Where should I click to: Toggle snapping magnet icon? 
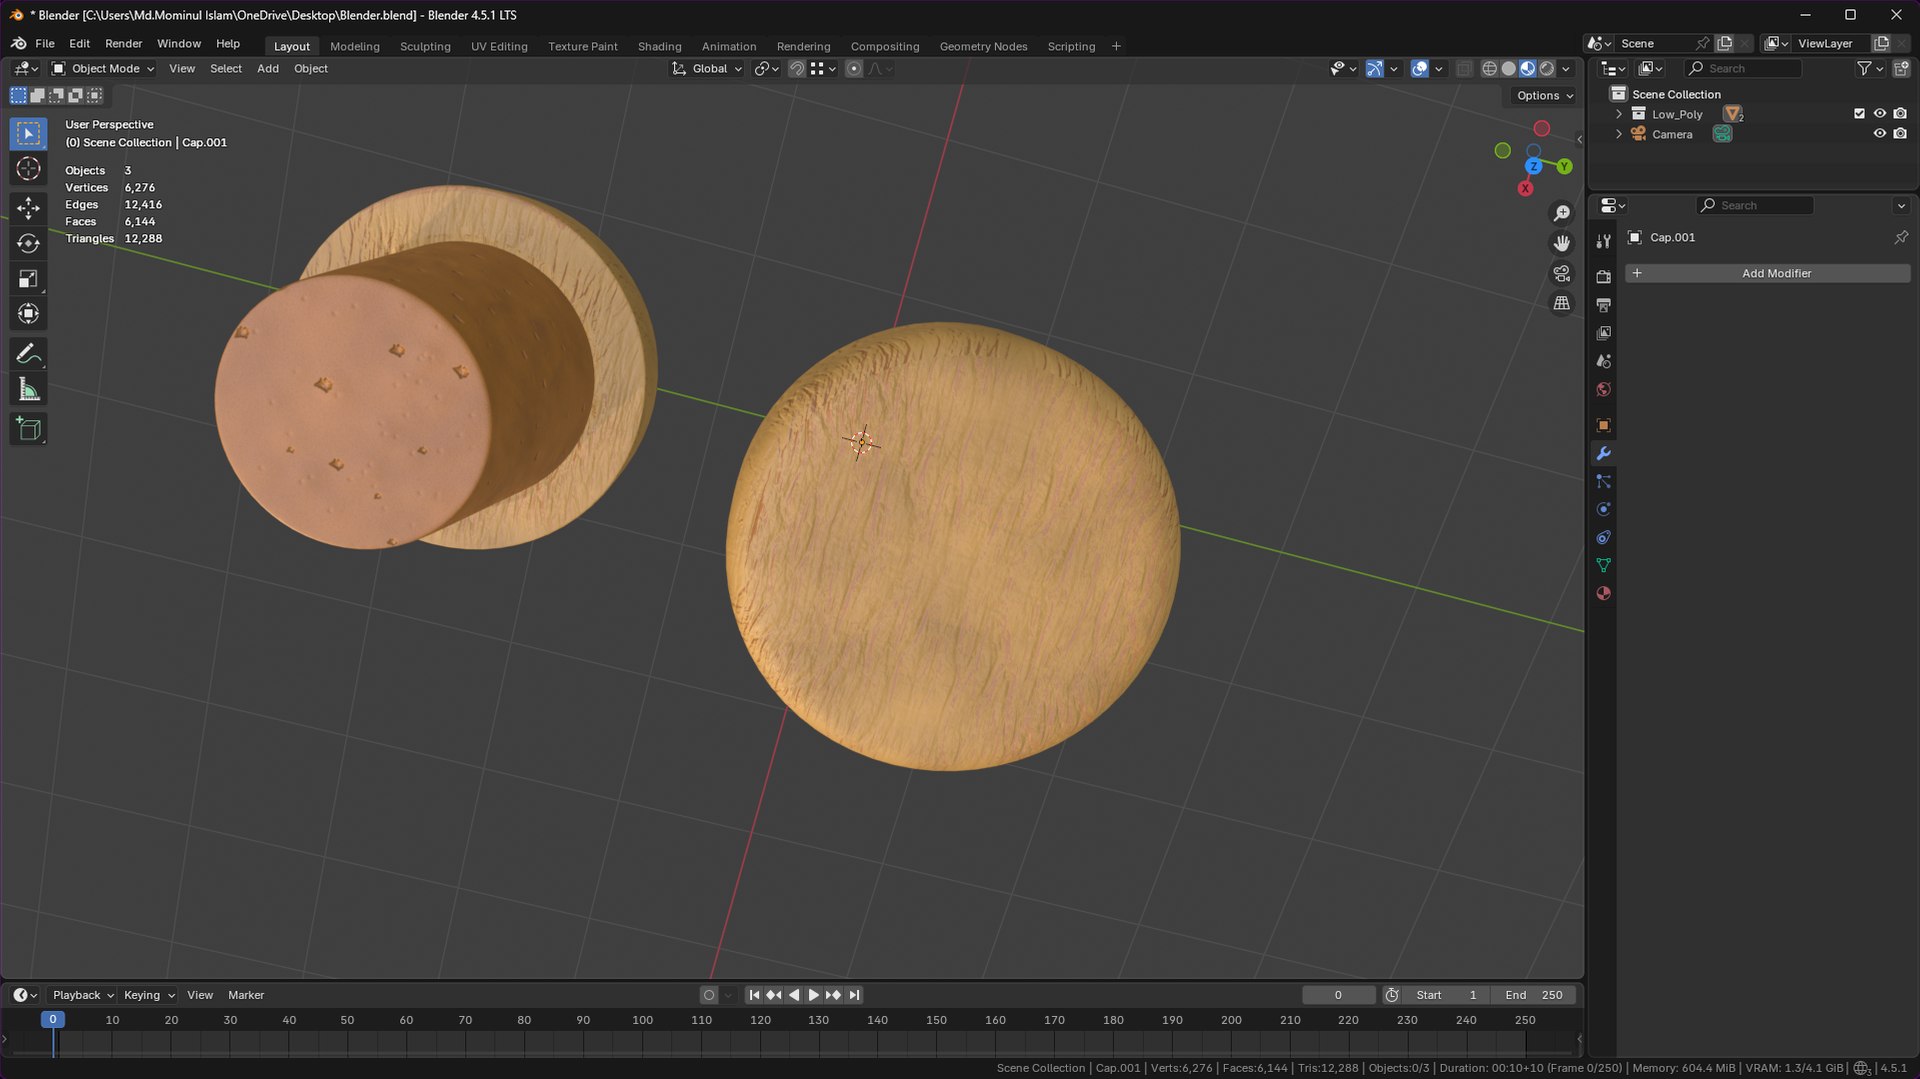(x=796, y=68)
